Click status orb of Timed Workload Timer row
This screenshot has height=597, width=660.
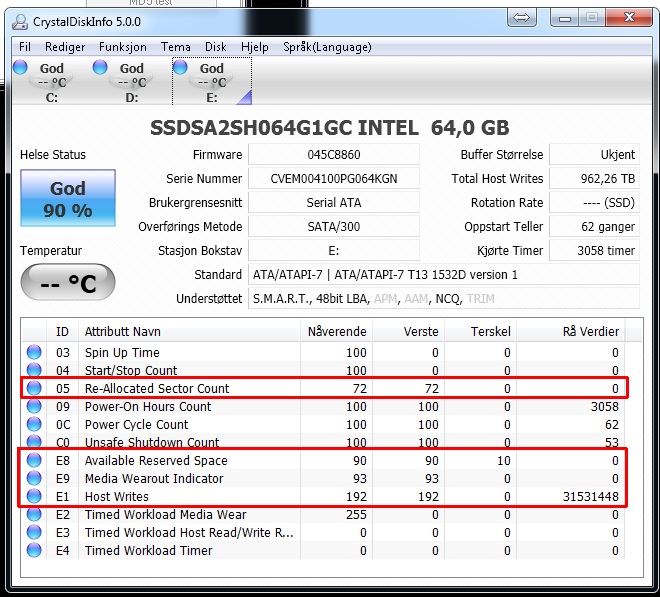coord(34,550)
